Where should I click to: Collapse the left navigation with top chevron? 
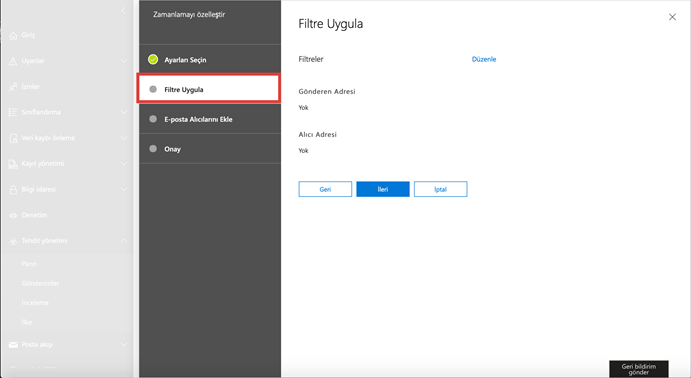pos(124,10)
